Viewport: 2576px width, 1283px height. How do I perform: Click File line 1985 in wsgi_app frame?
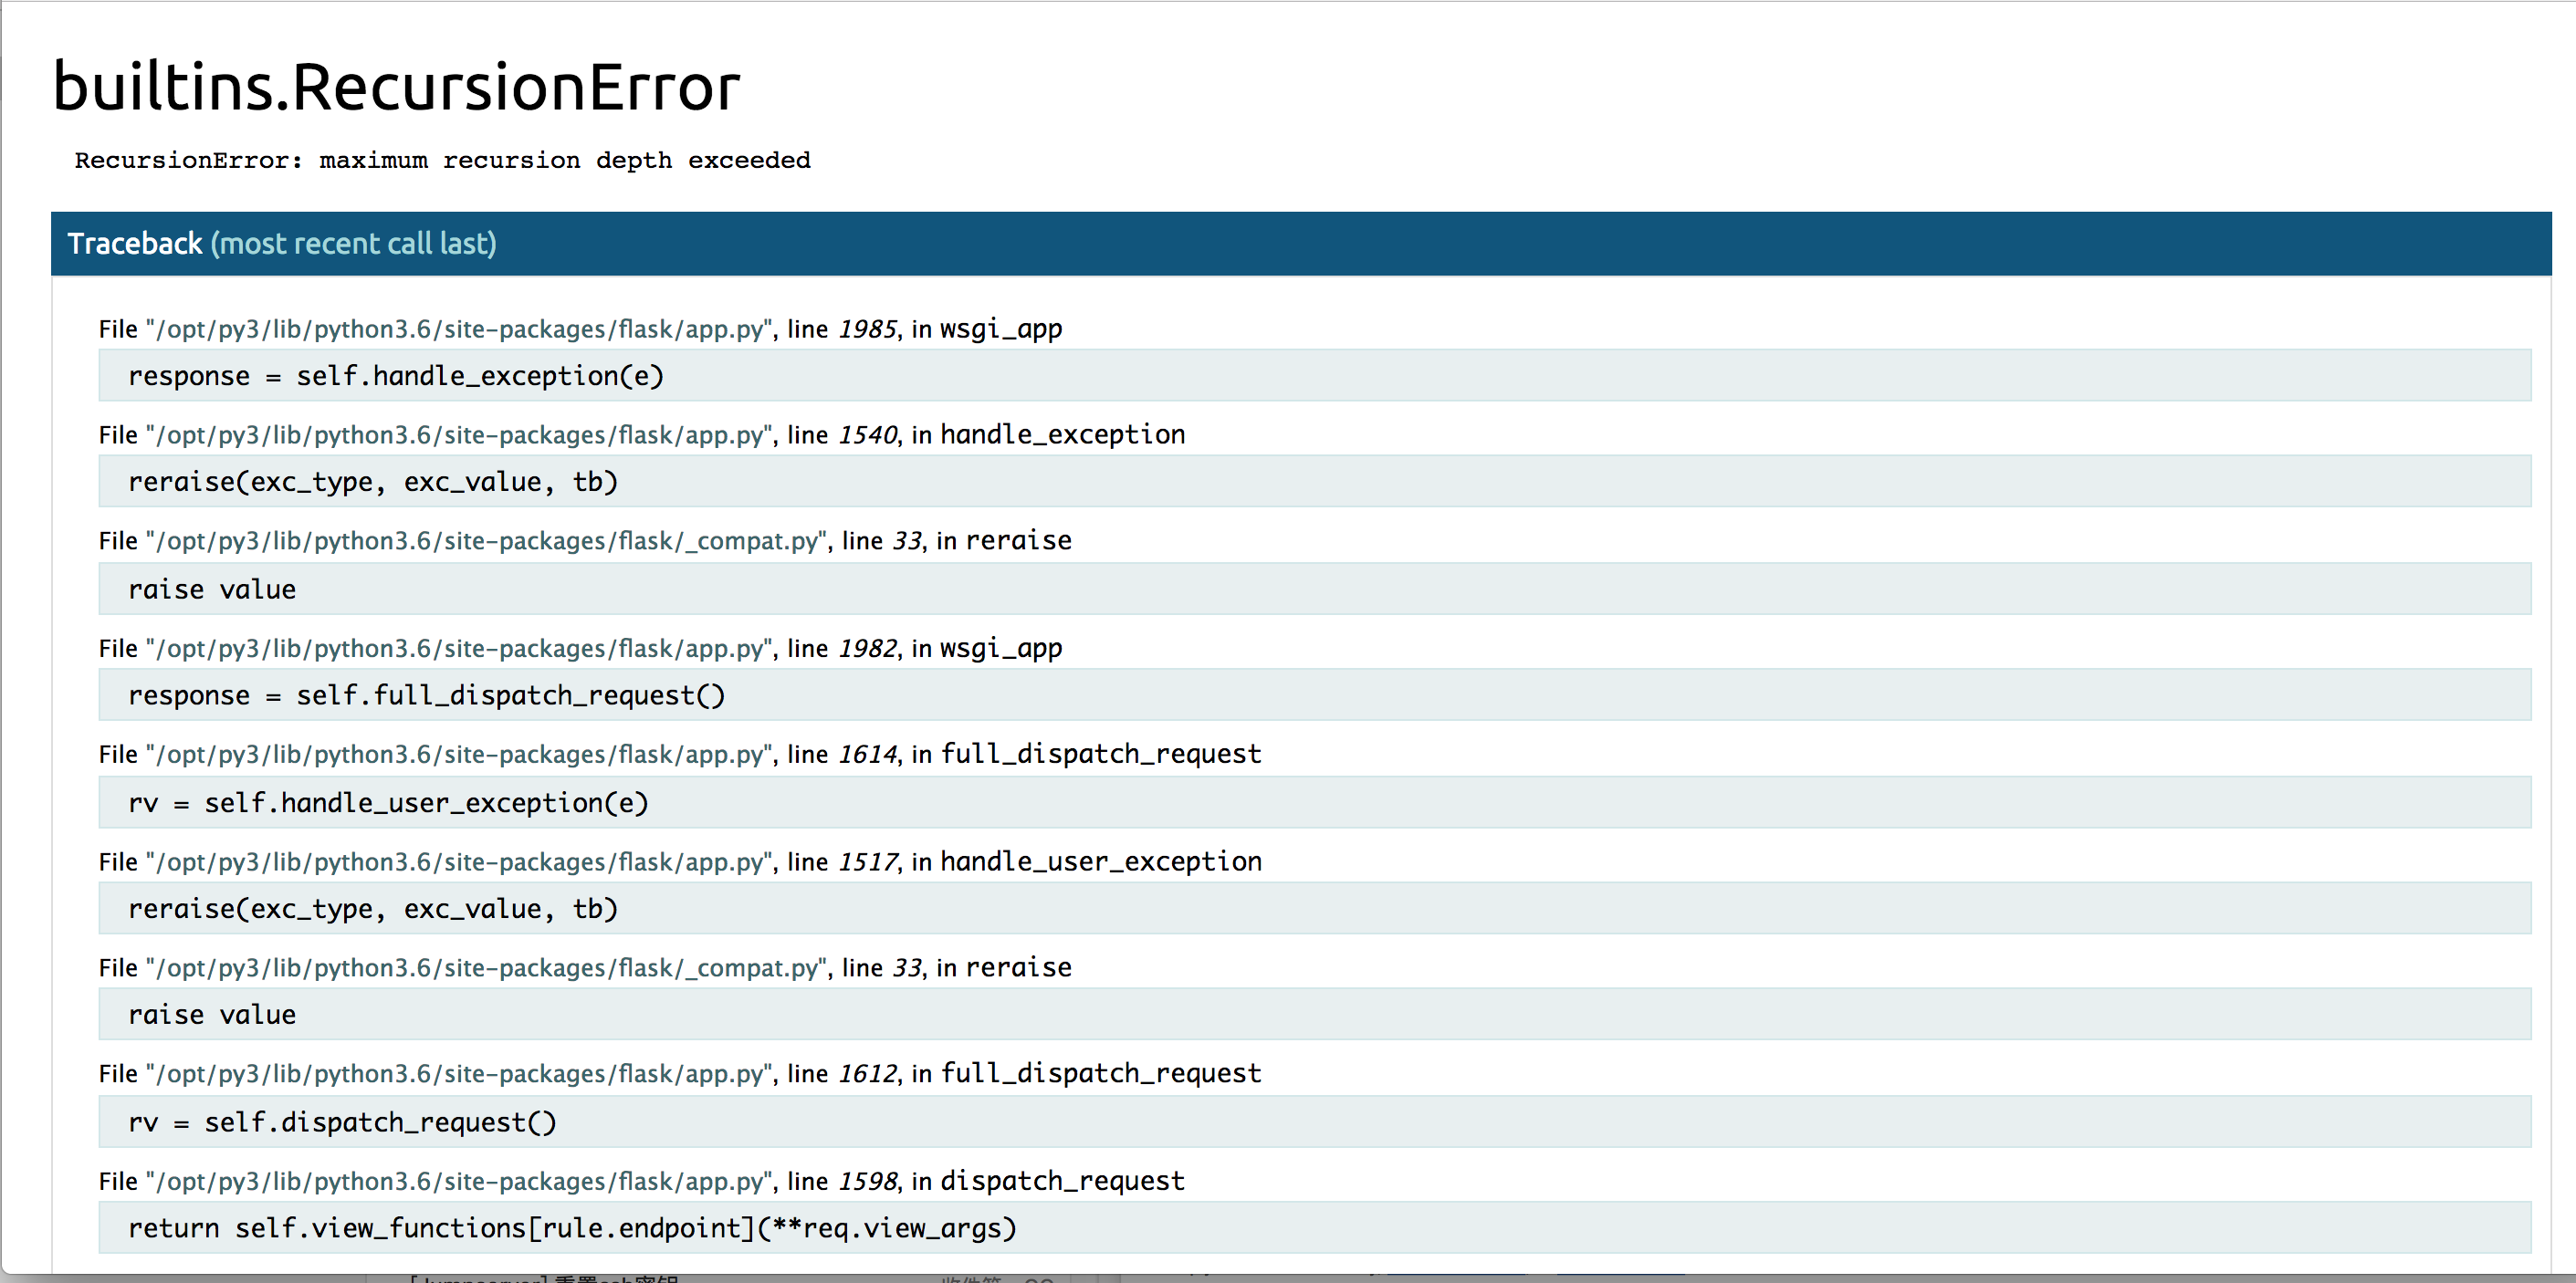[x=580, y=329]
